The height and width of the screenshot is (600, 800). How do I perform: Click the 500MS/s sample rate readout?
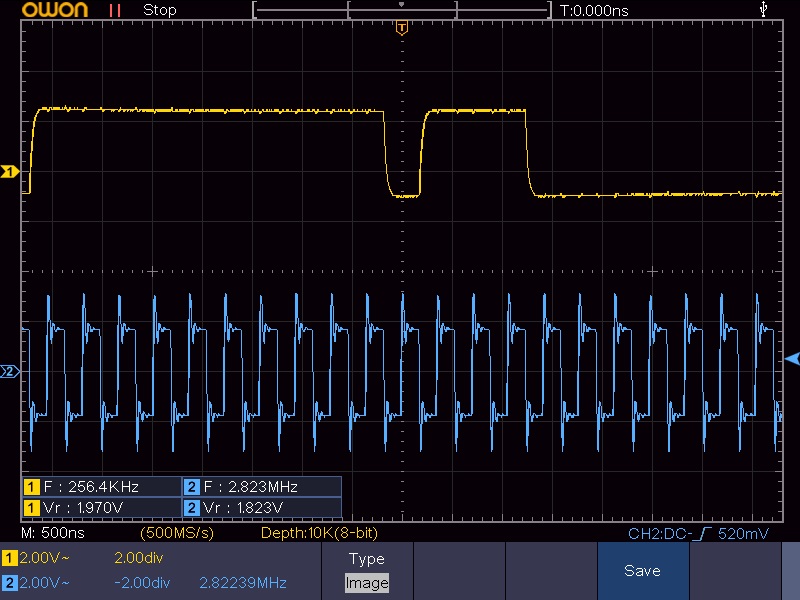click(x=177, y=533)
